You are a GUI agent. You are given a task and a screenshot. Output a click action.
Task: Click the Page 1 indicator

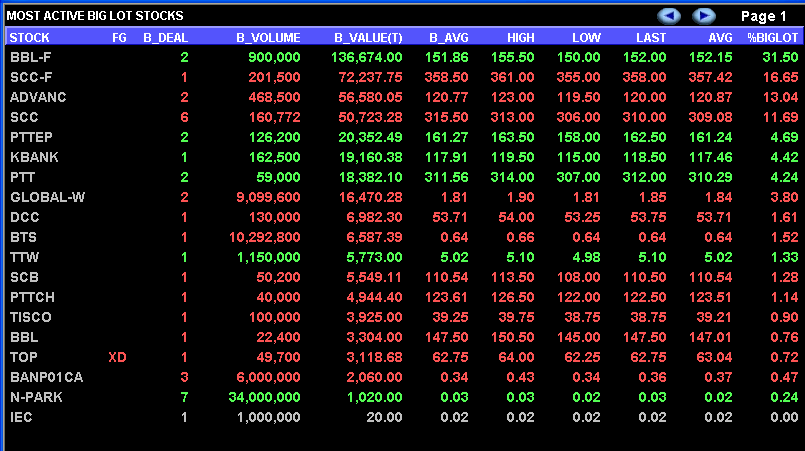tap(763, 16)
